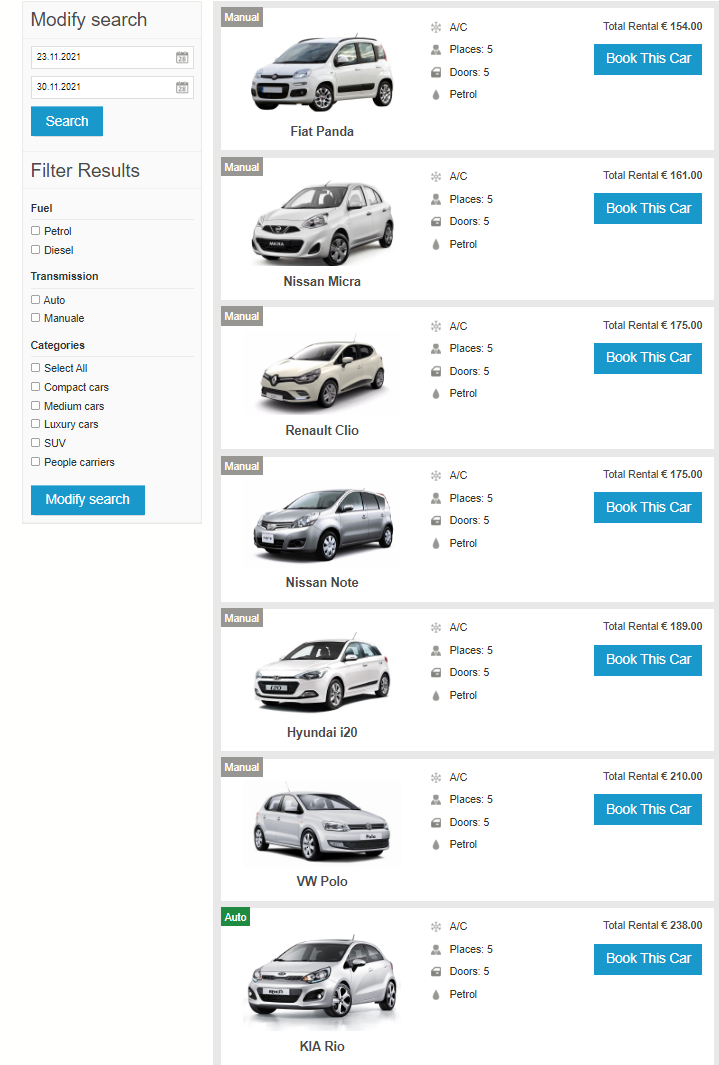Click the blue Search button

(x=67, y=121)
